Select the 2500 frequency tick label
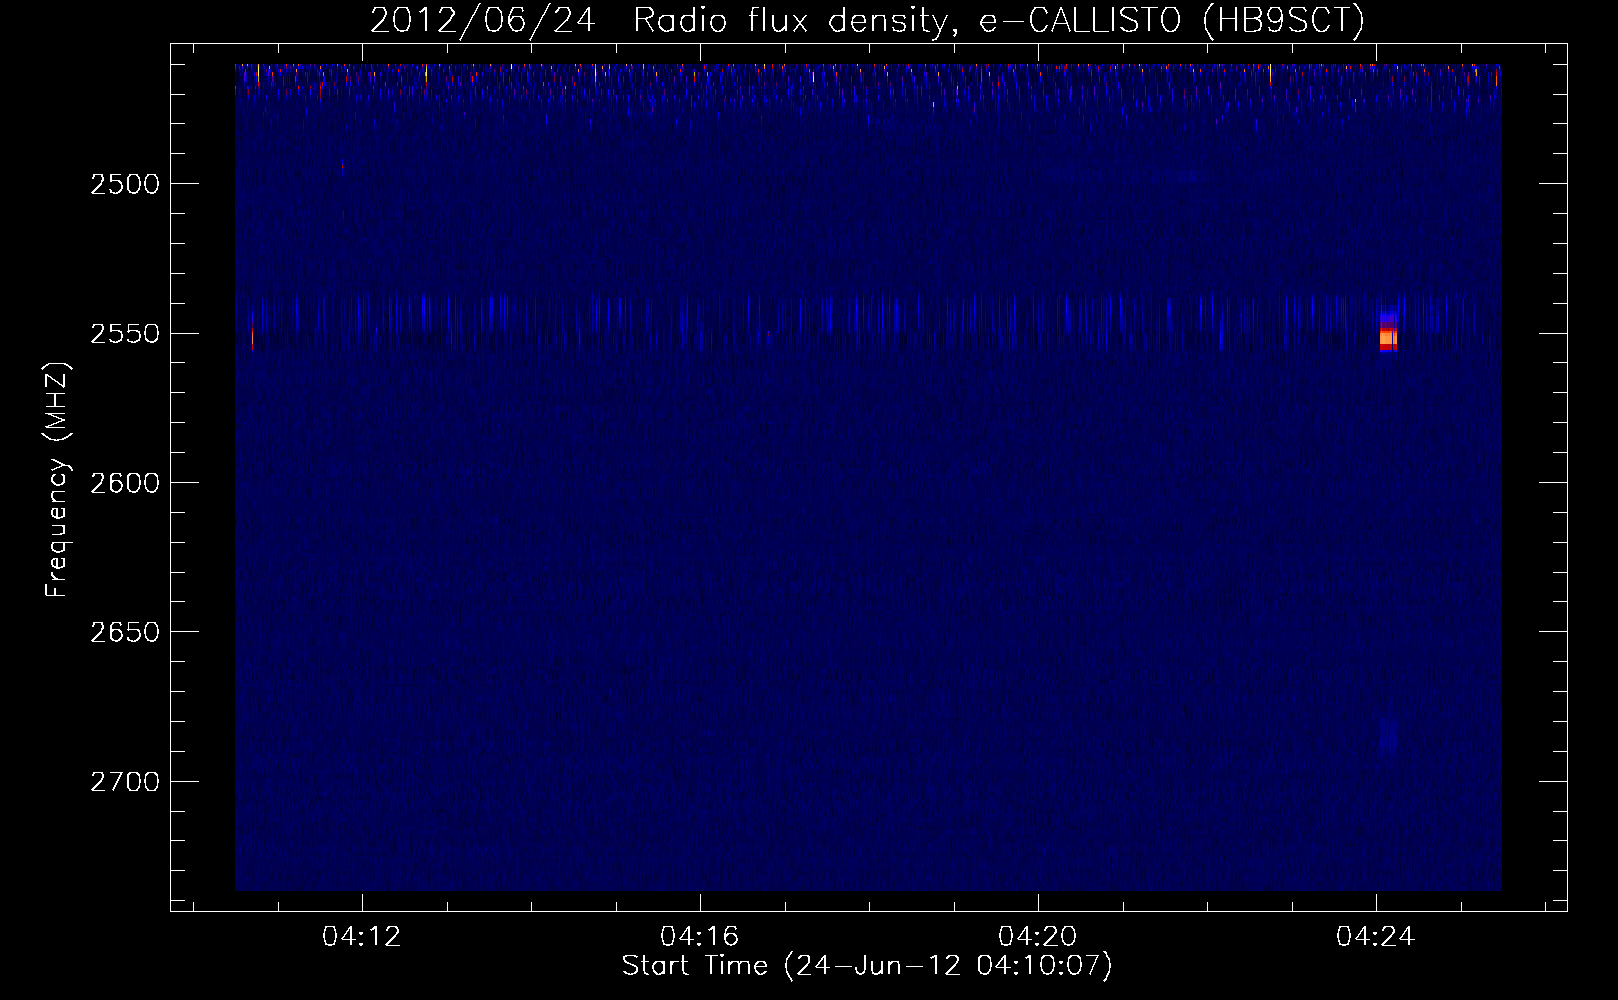Image resolution: width=1618 pixels, height=1000 pixels. pos(125,184)
